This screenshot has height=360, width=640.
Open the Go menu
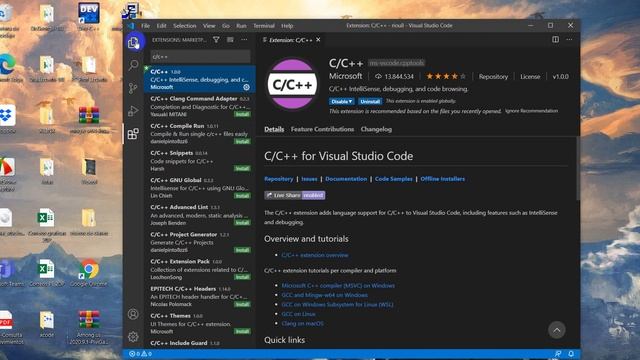point(226,26)
